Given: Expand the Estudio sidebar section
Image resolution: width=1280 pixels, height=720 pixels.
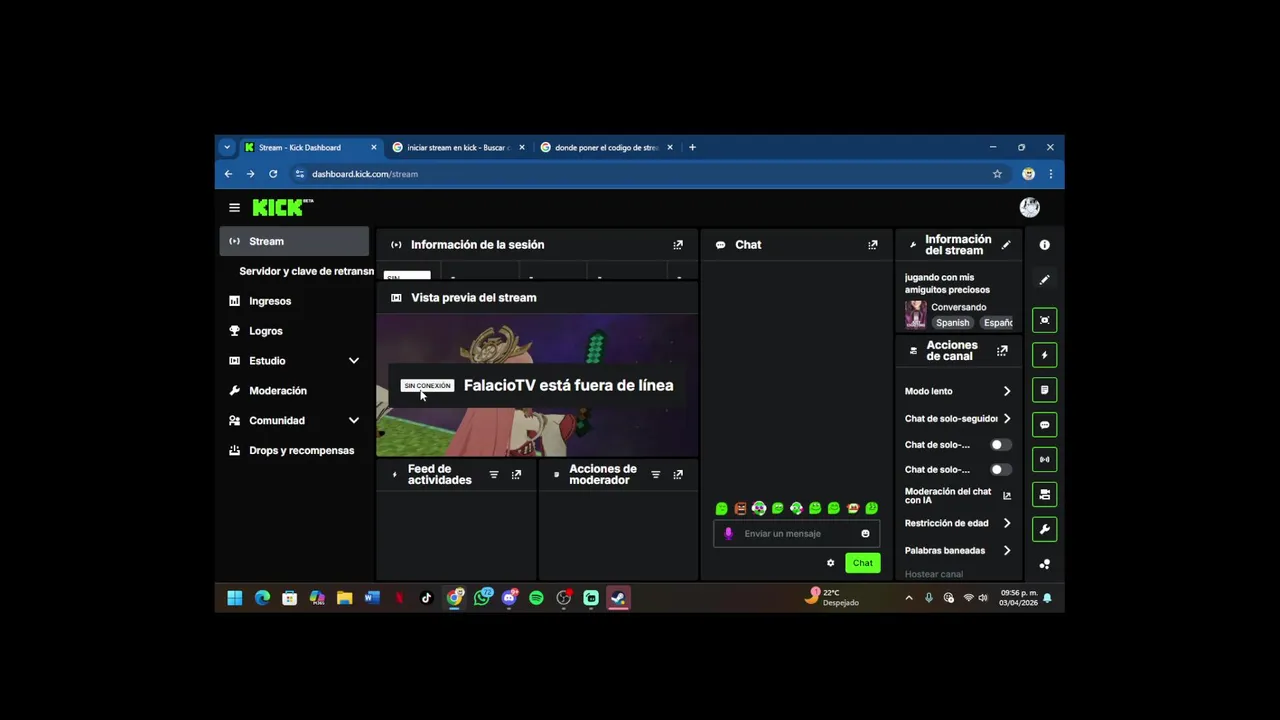Looking at the screenshot, I should 353,361.
